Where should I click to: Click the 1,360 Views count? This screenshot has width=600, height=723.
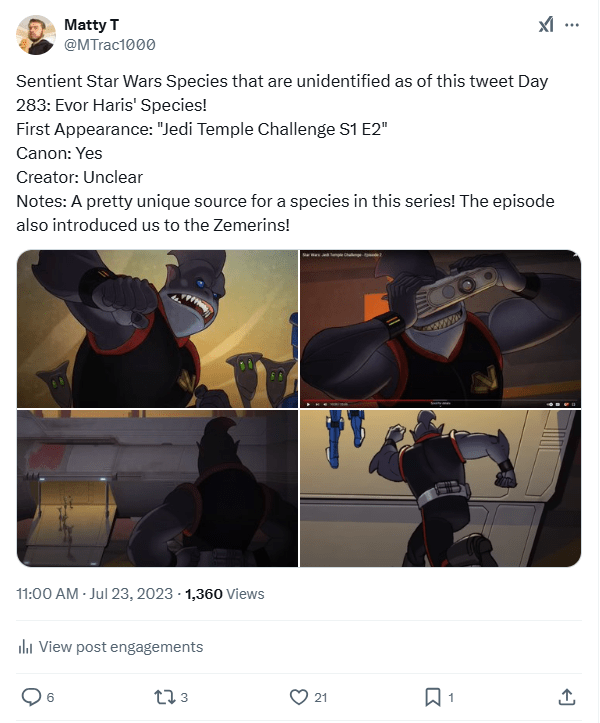[225, 593]
